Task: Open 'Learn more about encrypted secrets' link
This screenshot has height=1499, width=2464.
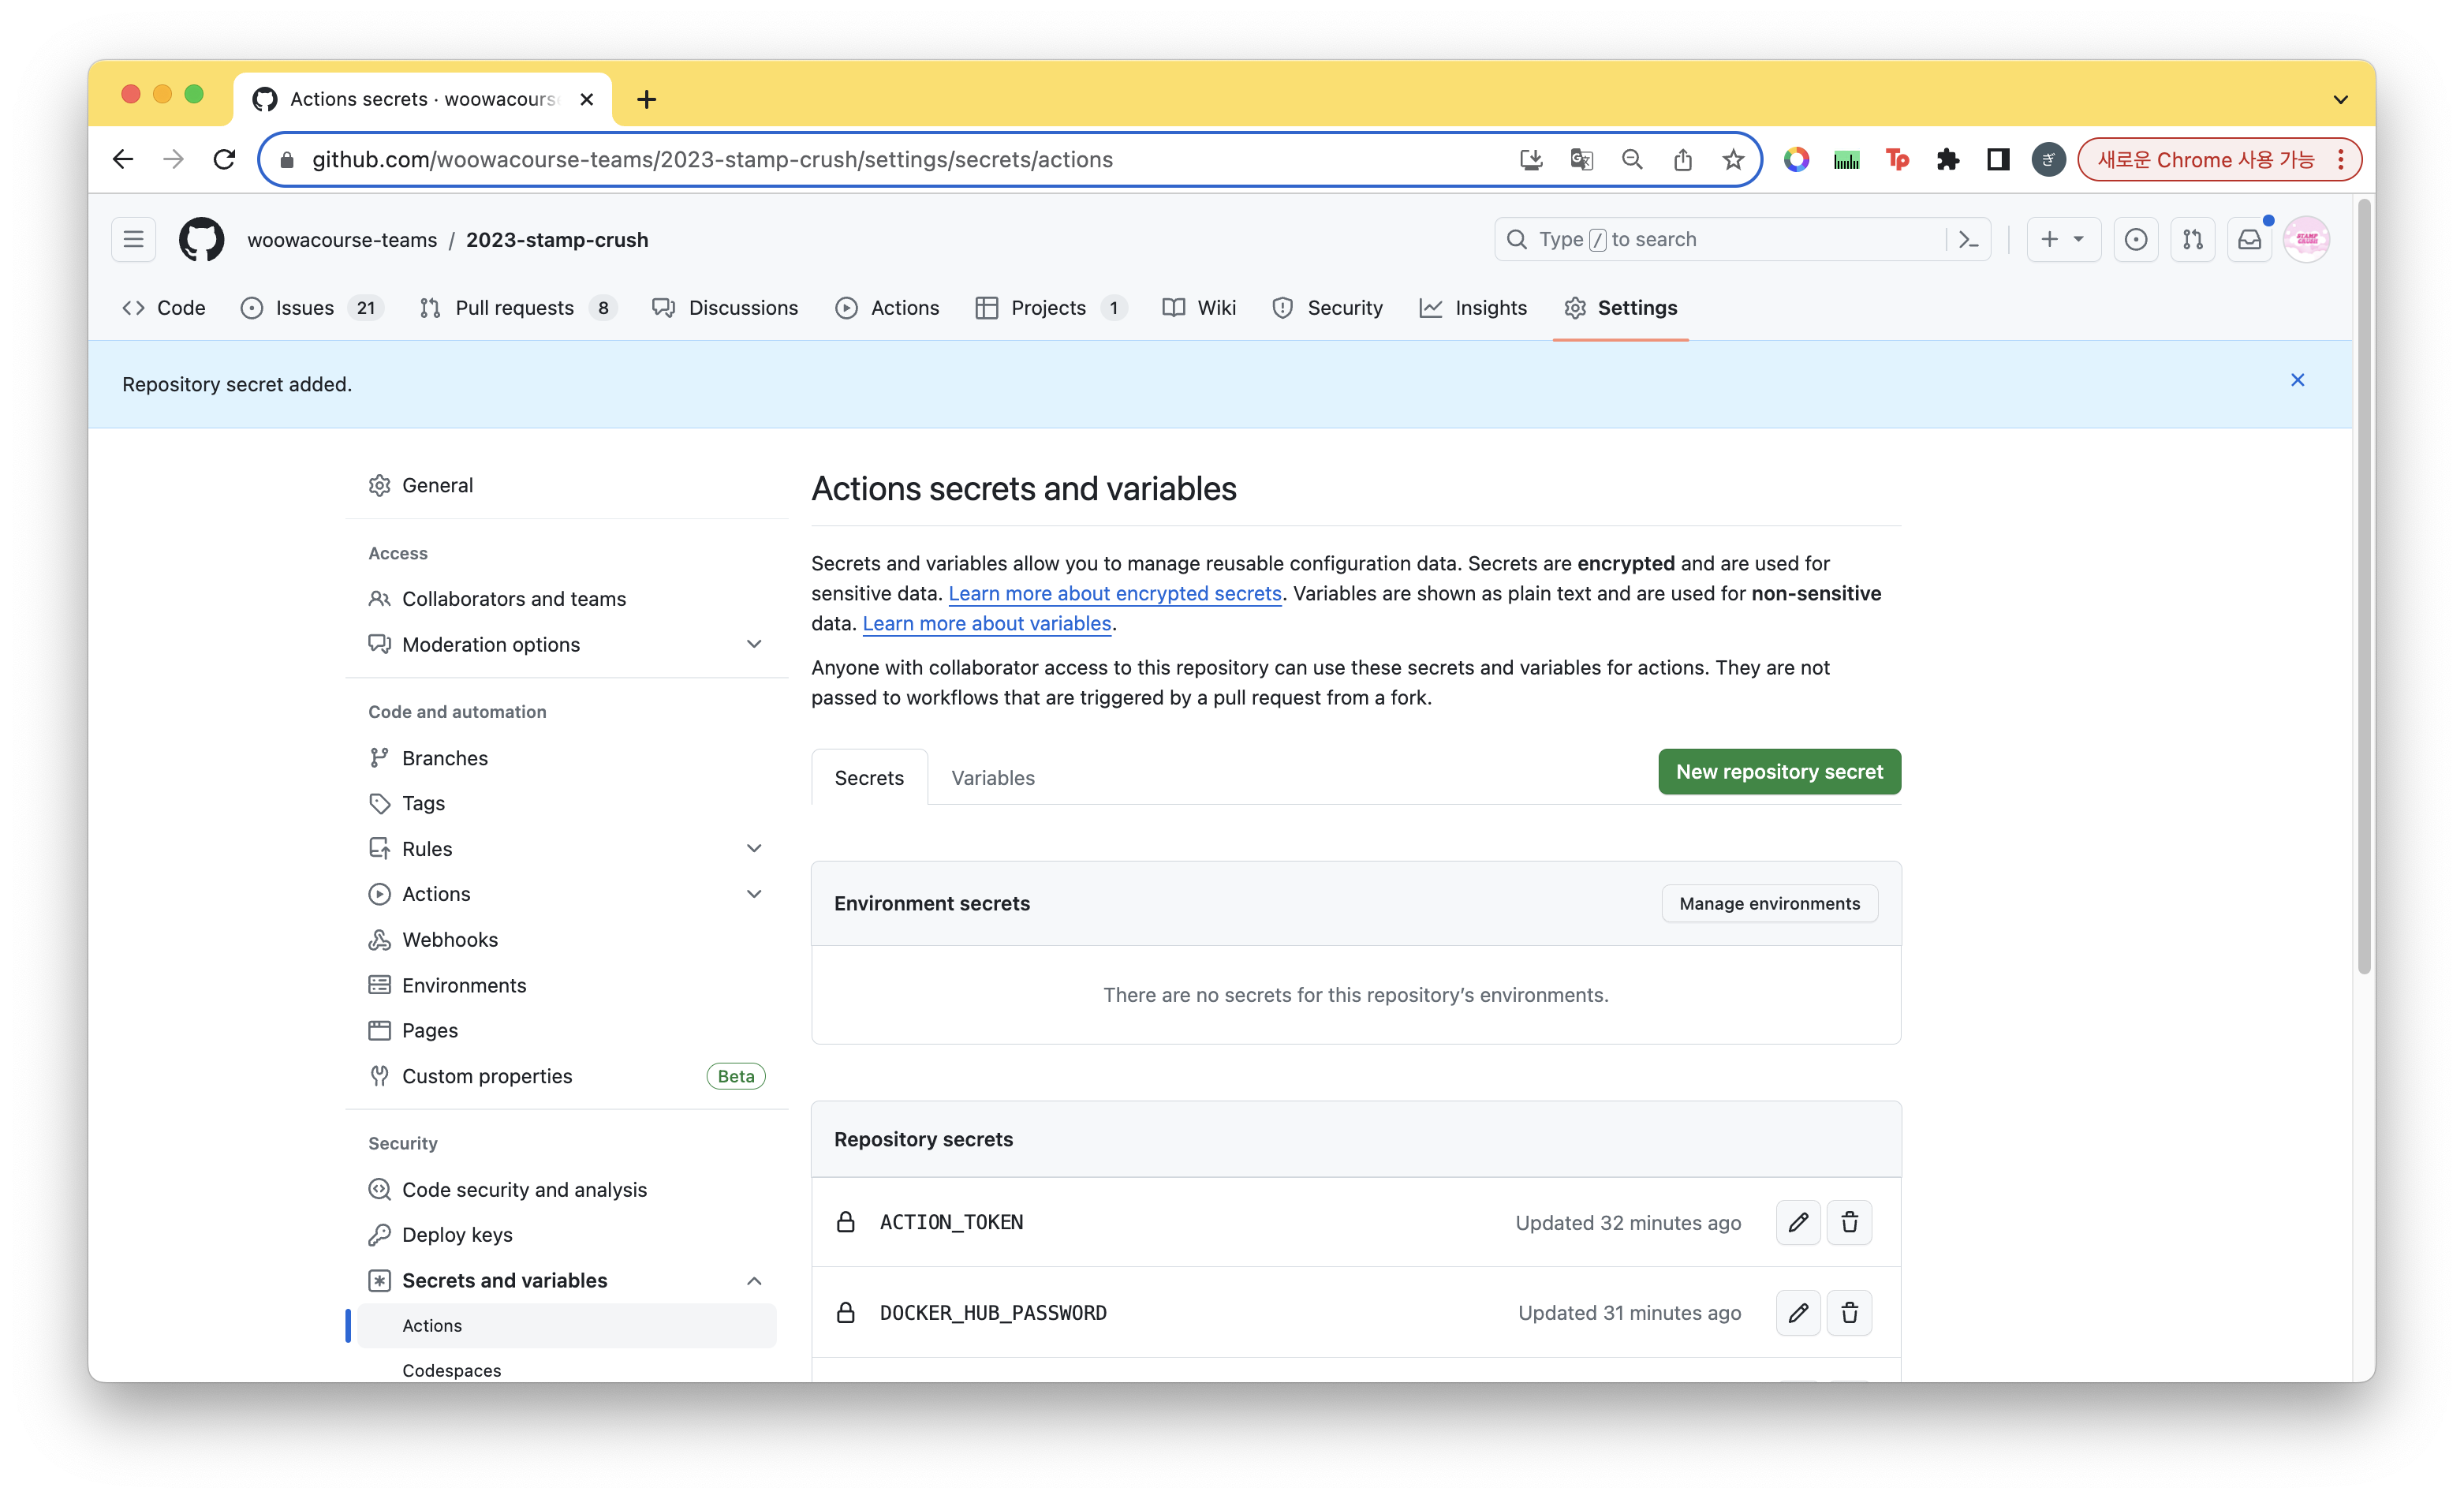Action: point(1114,593)
